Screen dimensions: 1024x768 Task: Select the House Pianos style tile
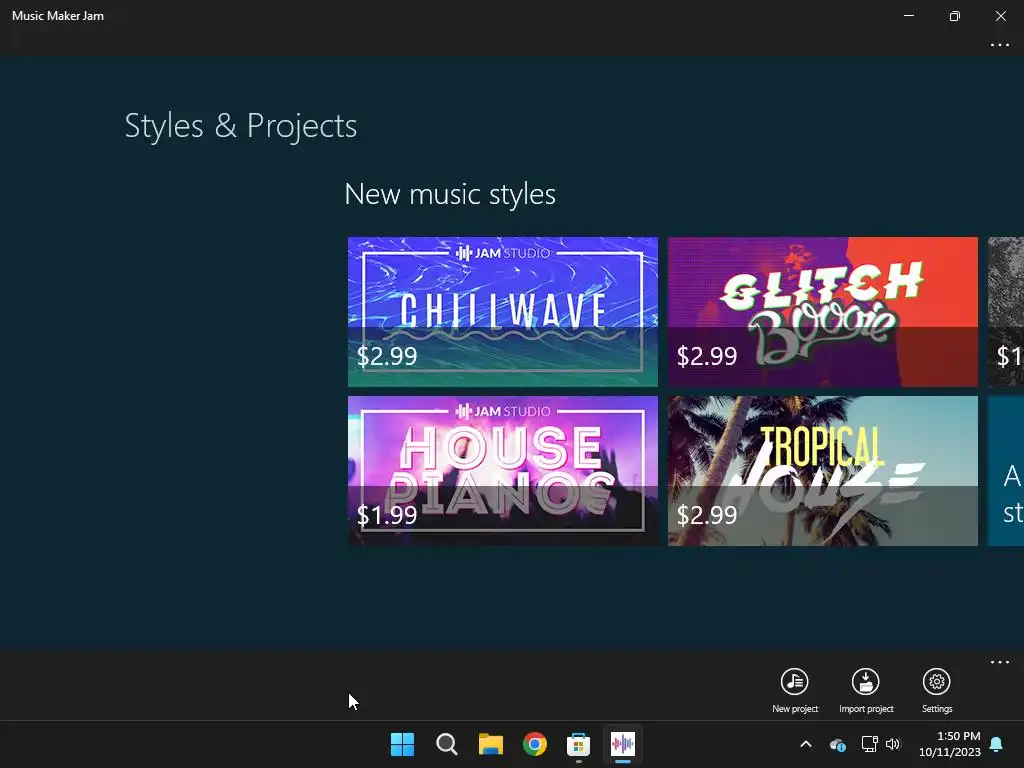click(x=503, y=471)
